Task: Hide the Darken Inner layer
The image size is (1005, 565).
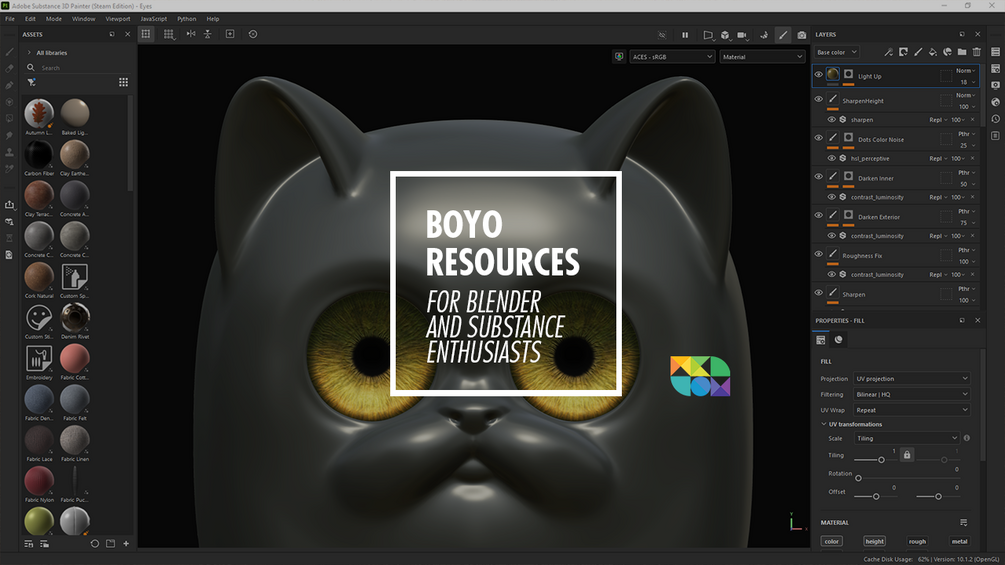Action: [x=818, y=176]
